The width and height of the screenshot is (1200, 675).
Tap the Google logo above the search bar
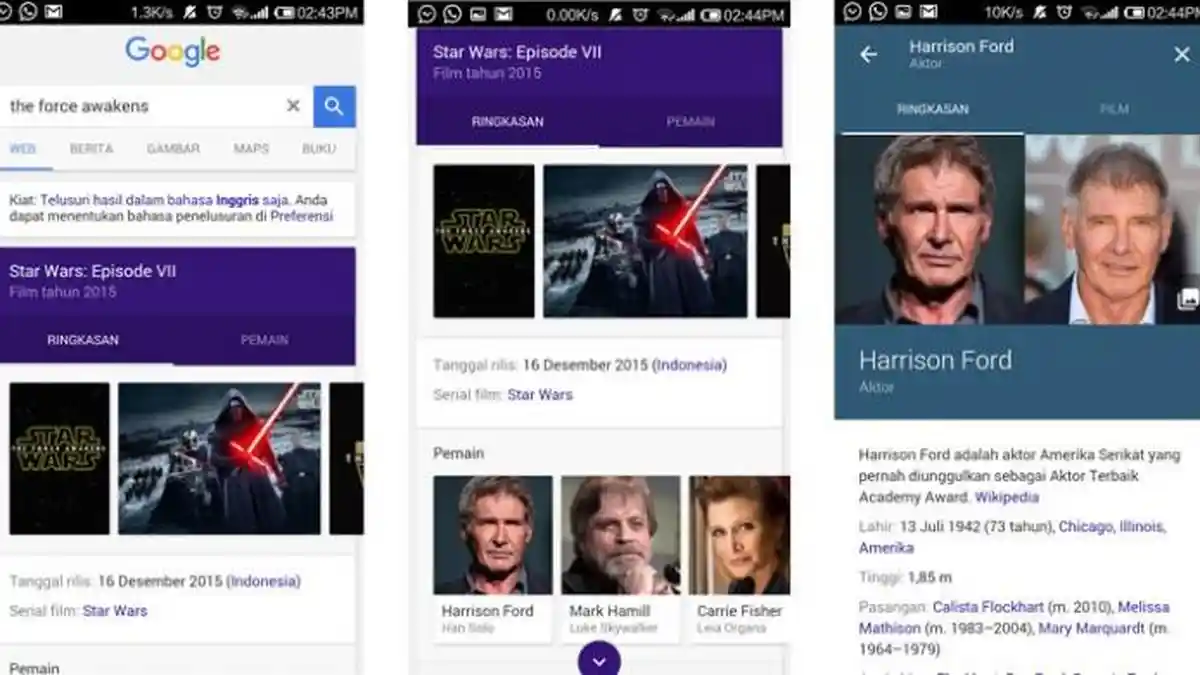pyautogui.click(x=172, y=51)
